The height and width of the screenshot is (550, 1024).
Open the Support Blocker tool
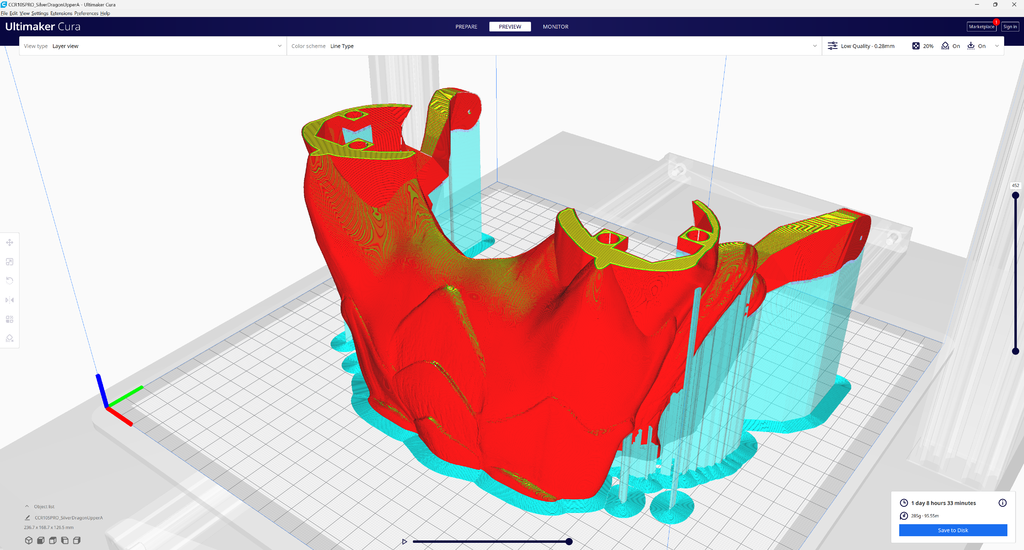tap(10, 338)
